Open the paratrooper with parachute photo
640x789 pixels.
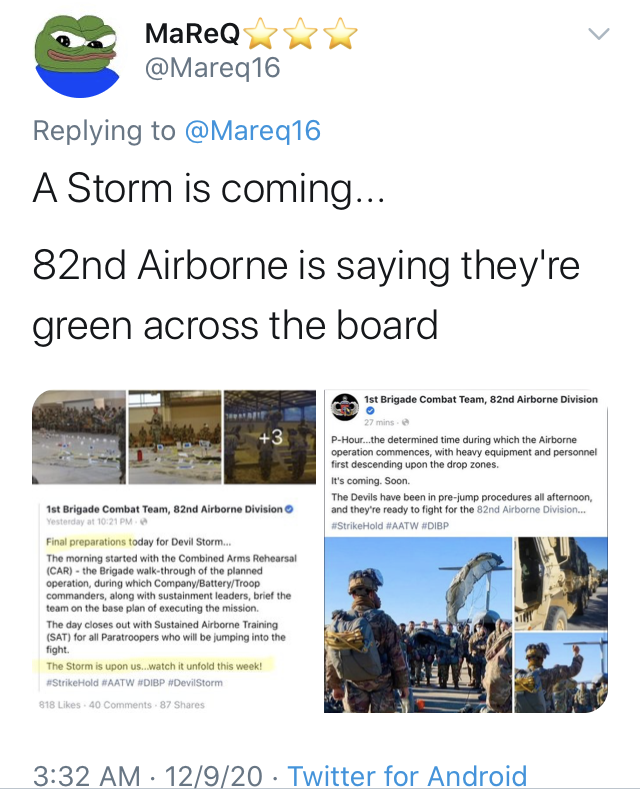click(x=418, y=624)
